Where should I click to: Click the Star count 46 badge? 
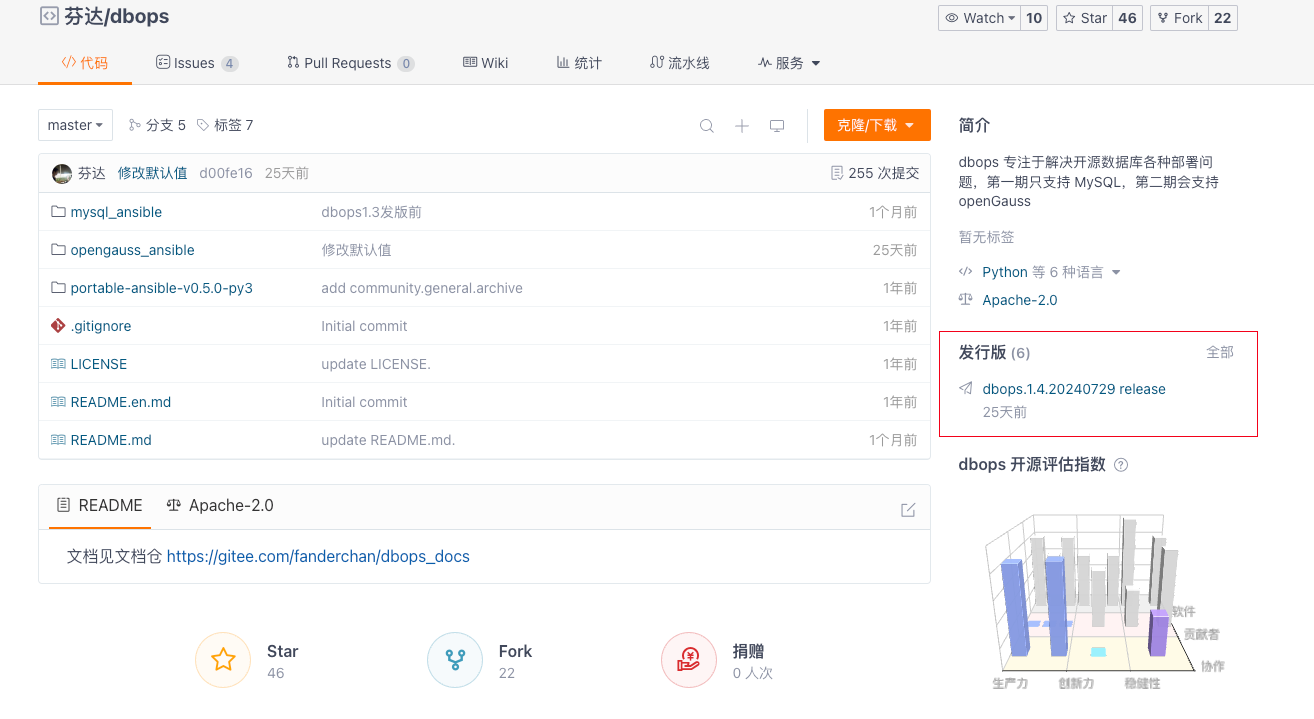1127,18
